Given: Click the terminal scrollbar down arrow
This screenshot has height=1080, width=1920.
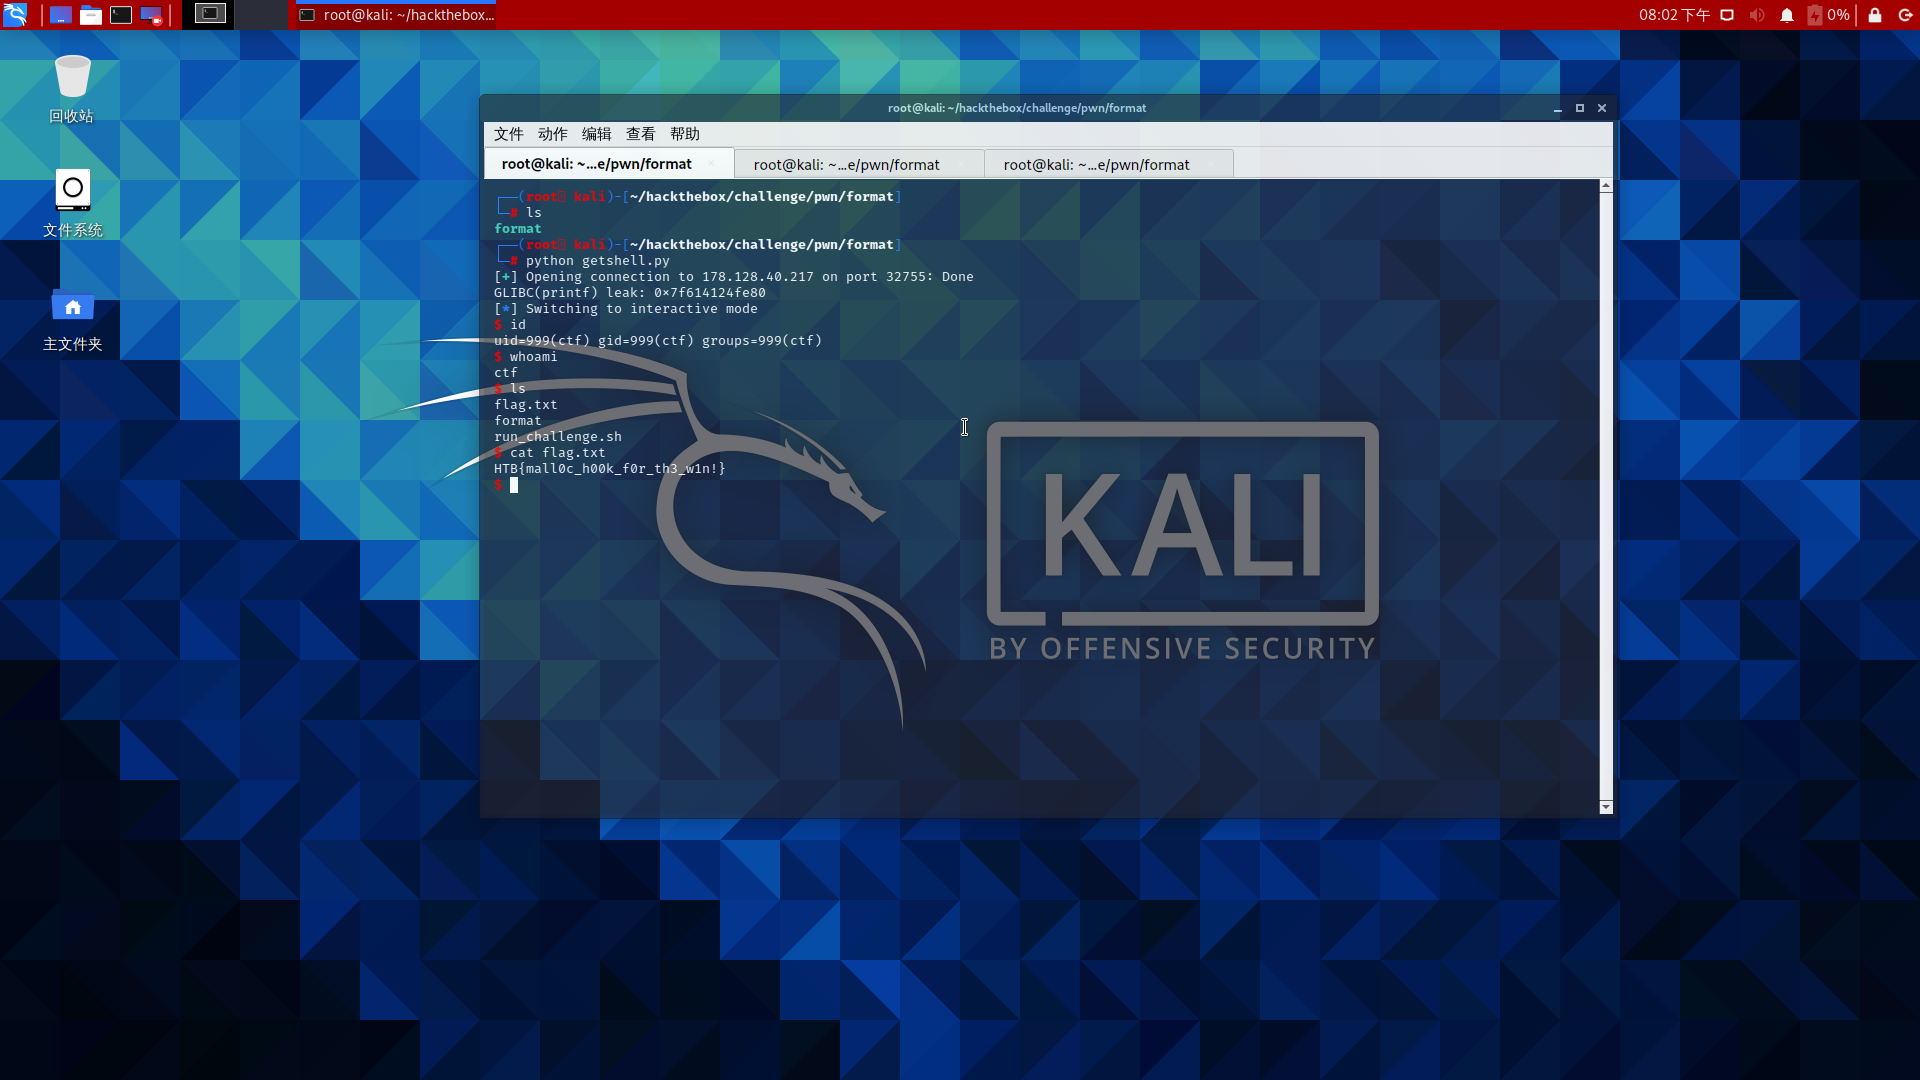Looking at the screenshot, I should coord(1606,807).
